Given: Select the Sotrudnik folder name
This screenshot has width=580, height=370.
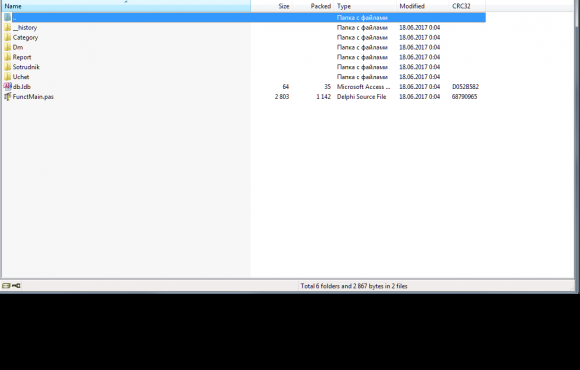Looking at the screenshot, I should pos(26,67).
